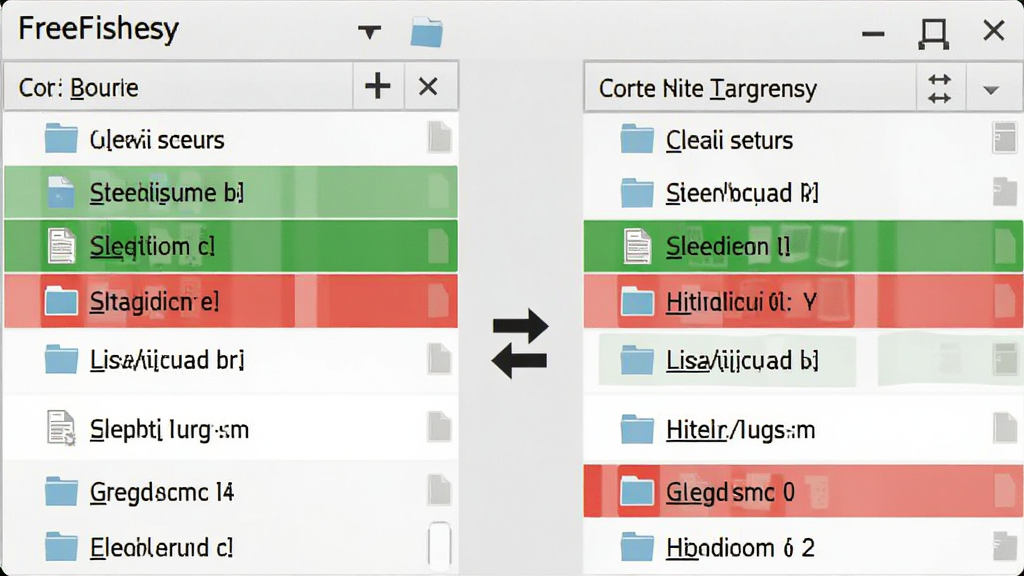This screenshot has width=1024, height=576.
Task: Click the page icon at right of Cleaii seturs
Action: (1004, 138)
